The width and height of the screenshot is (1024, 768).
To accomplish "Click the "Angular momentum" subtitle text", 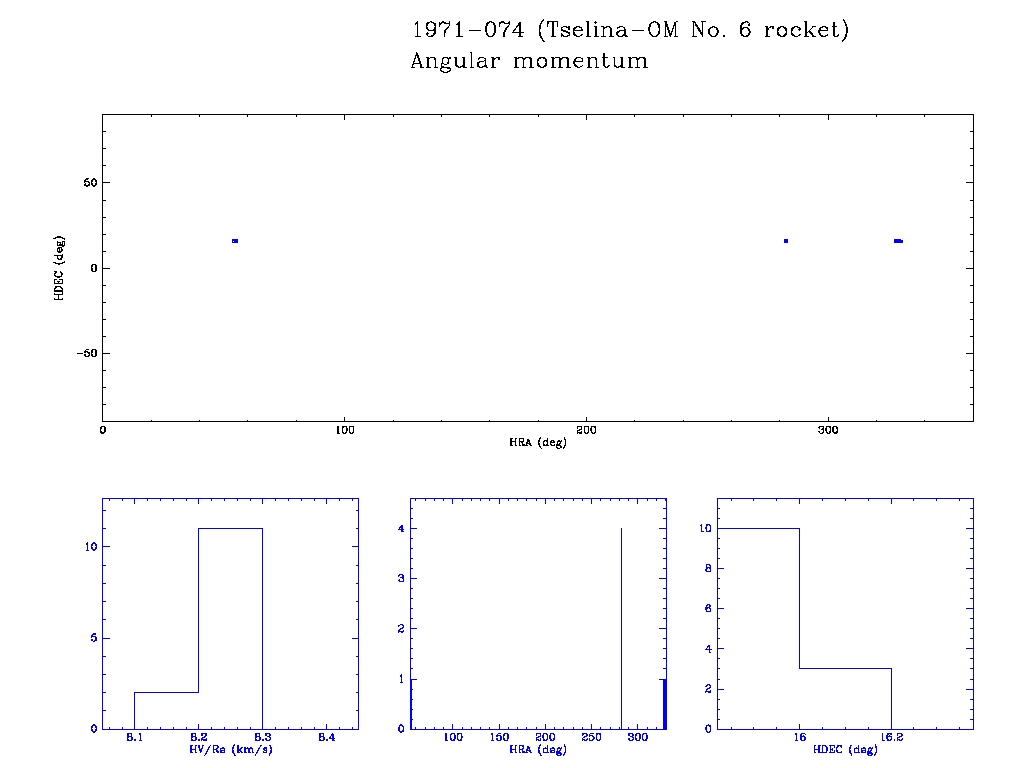I will coord(529,61).
